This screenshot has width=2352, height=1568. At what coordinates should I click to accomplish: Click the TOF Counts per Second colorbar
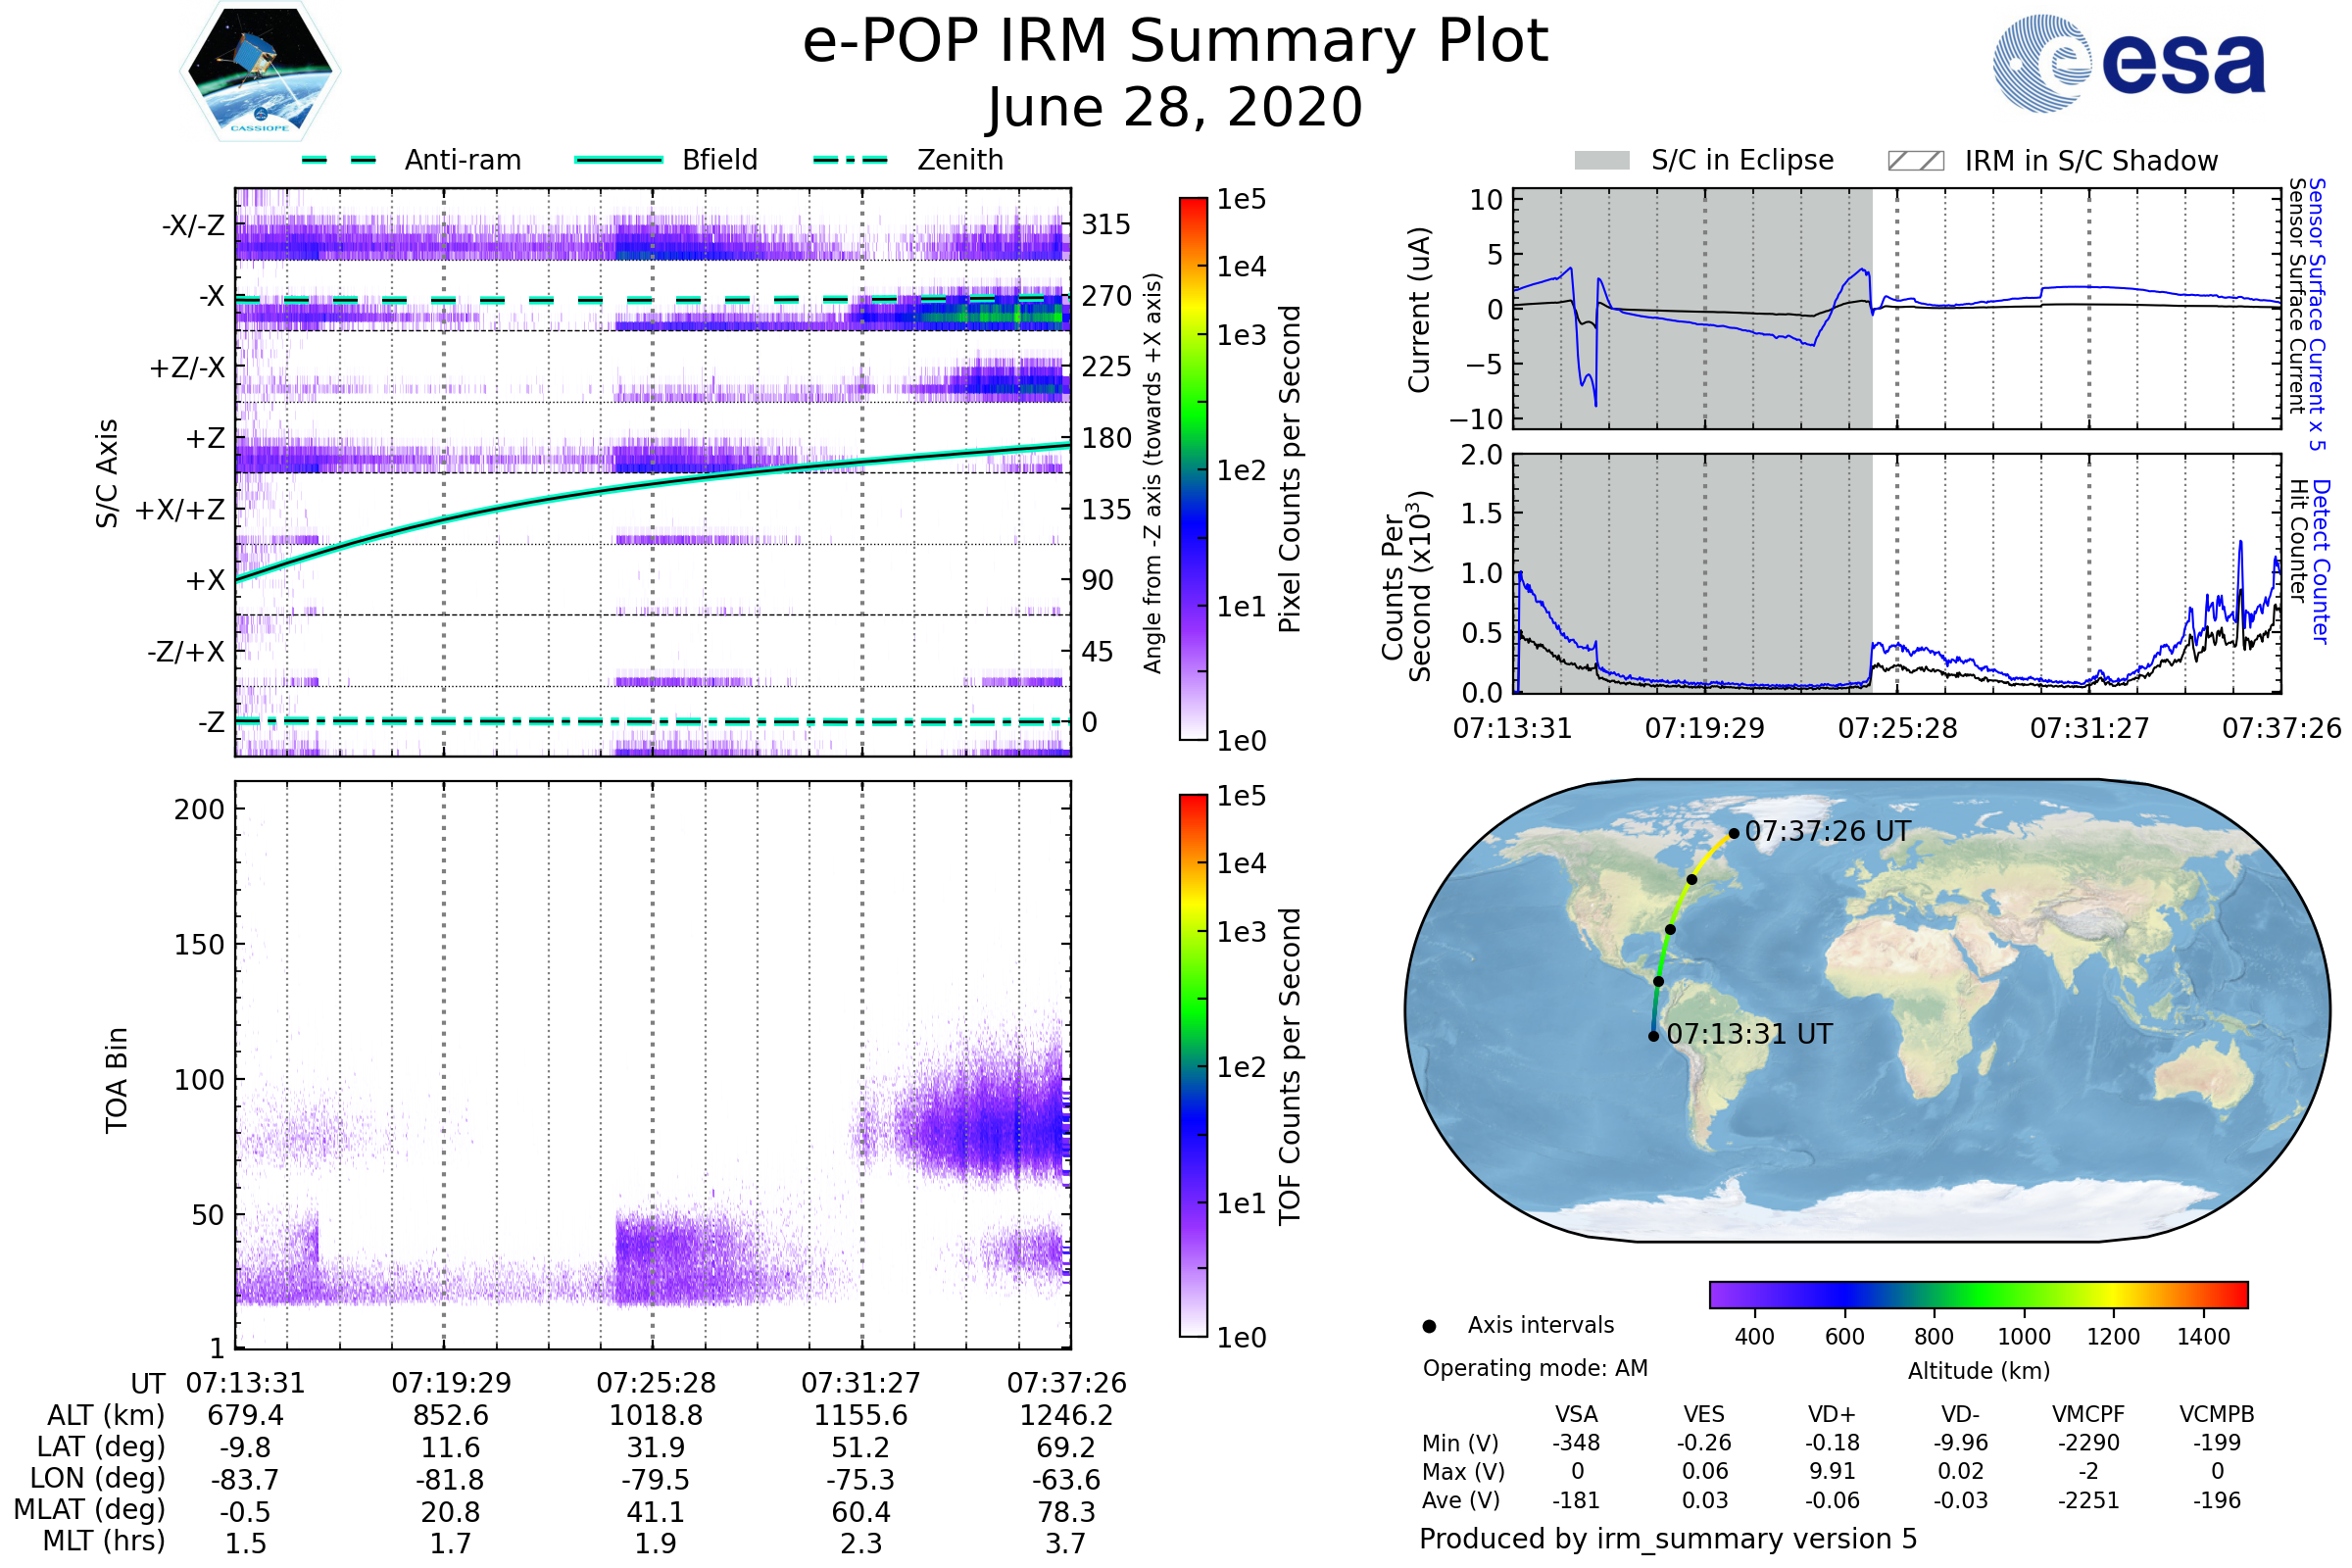pos(1193,1065)
